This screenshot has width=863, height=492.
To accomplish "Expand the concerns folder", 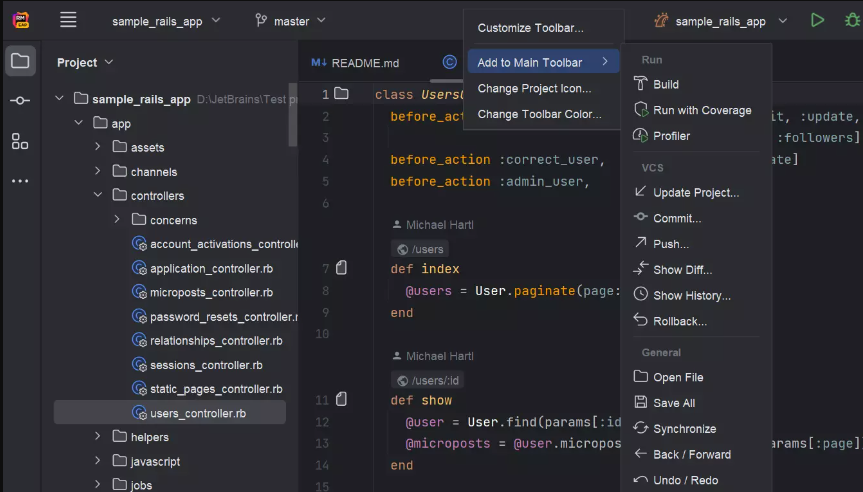I will pos(117,220).
